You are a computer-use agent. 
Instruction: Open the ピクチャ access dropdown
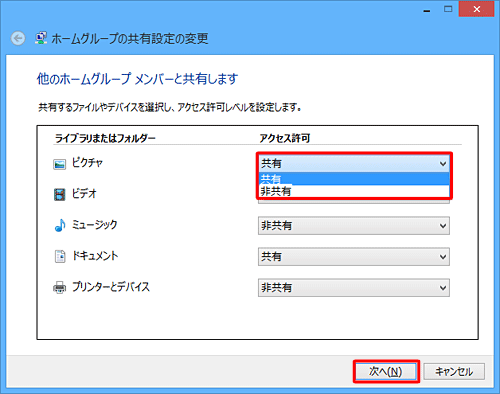(354, 163)
